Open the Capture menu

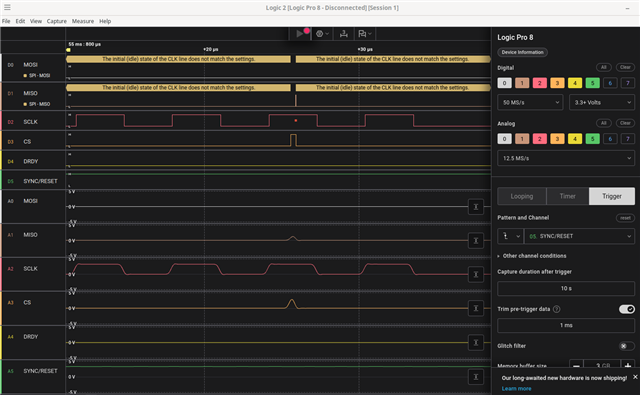click(57, 21)
